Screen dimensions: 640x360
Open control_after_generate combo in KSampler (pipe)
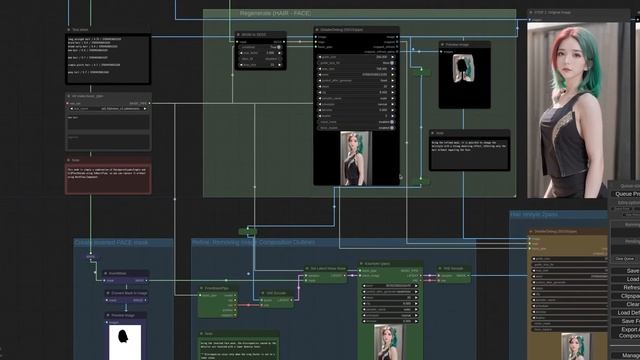tap(390, 292)
